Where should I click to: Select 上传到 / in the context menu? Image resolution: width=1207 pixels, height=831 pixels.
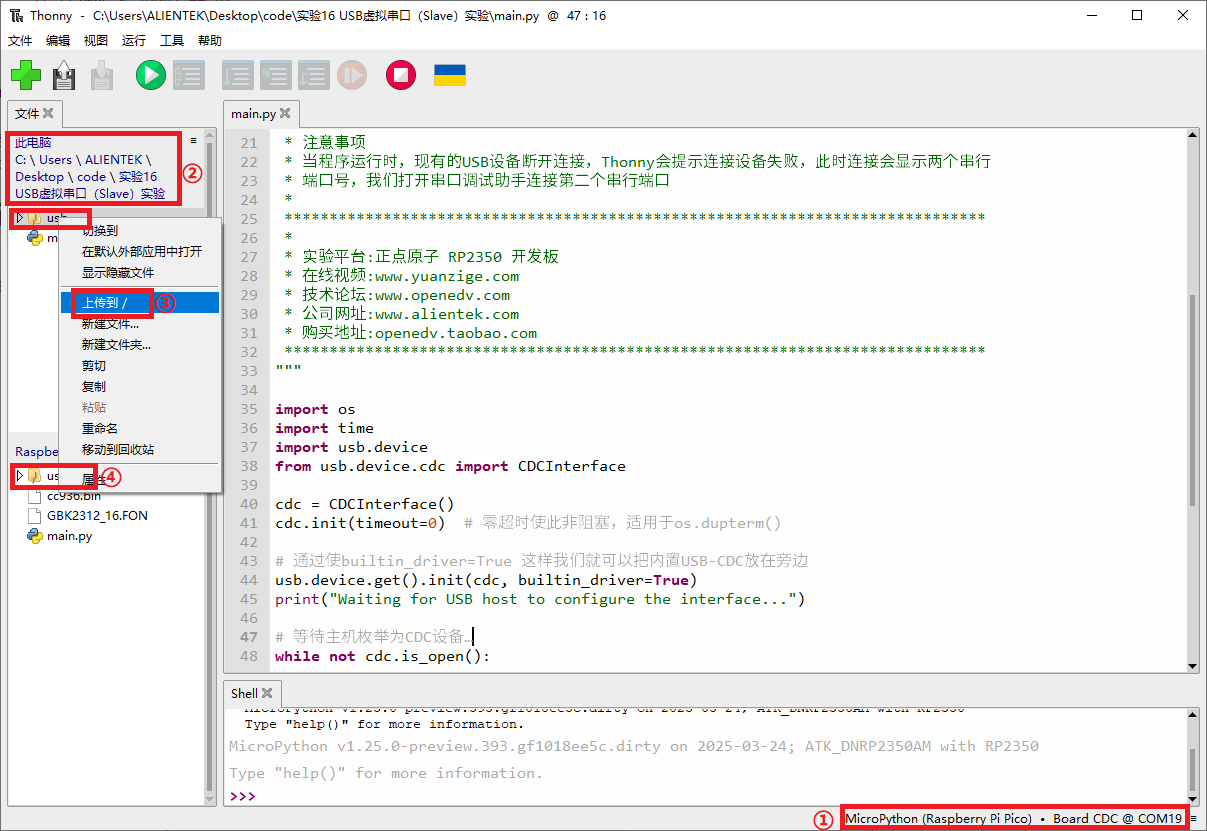point(140,302)
